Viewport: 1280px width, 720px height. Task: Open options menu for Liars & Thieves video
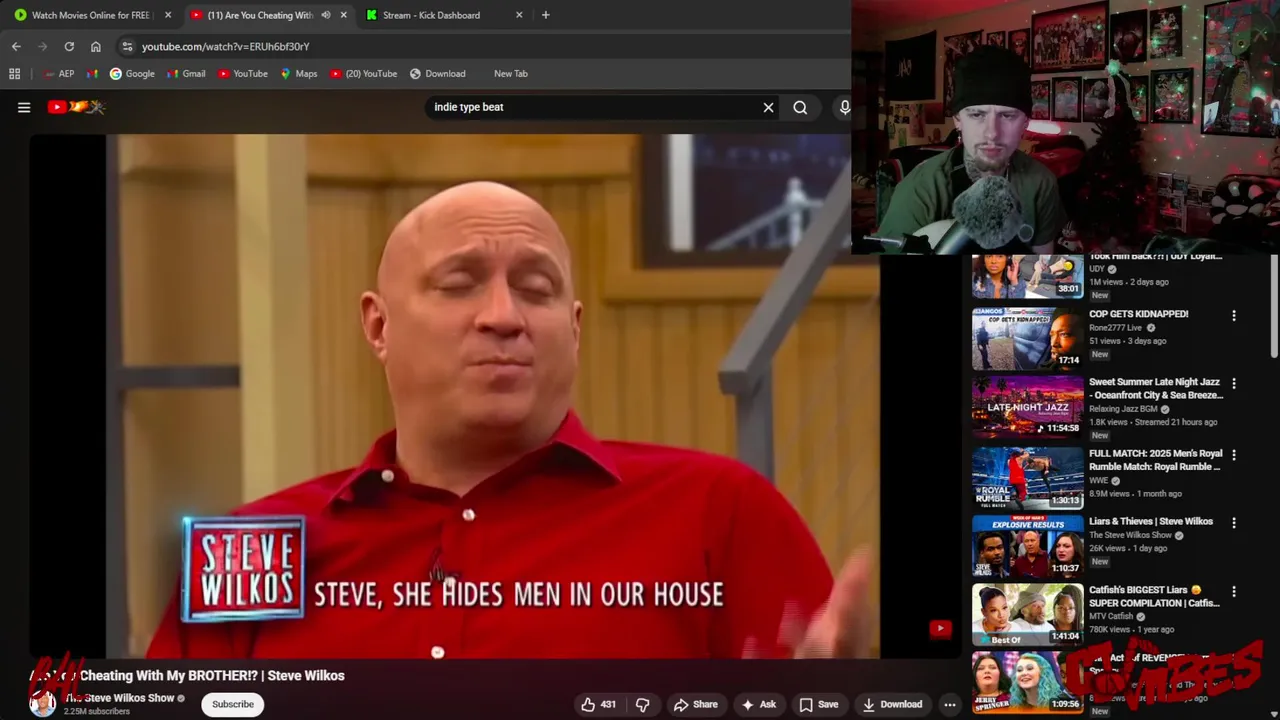1233,523
